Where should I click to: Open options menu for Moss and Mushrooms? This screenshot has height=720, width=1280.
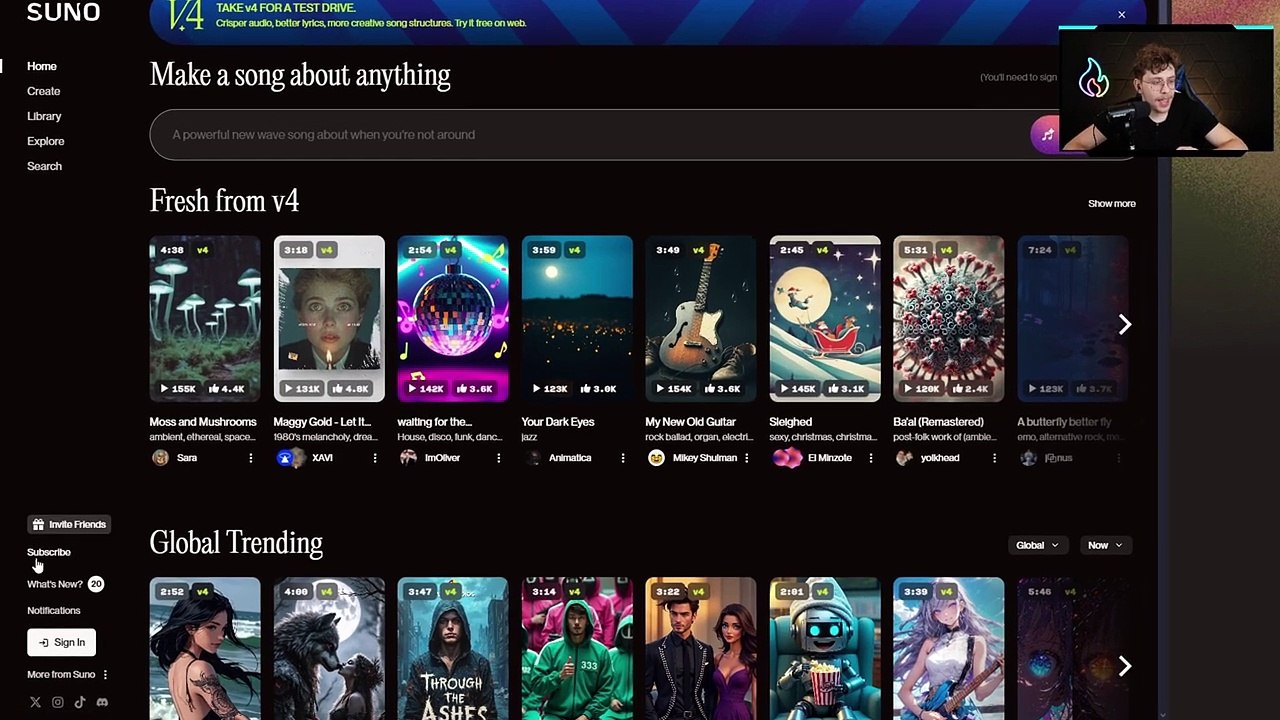tap(251, 458)
